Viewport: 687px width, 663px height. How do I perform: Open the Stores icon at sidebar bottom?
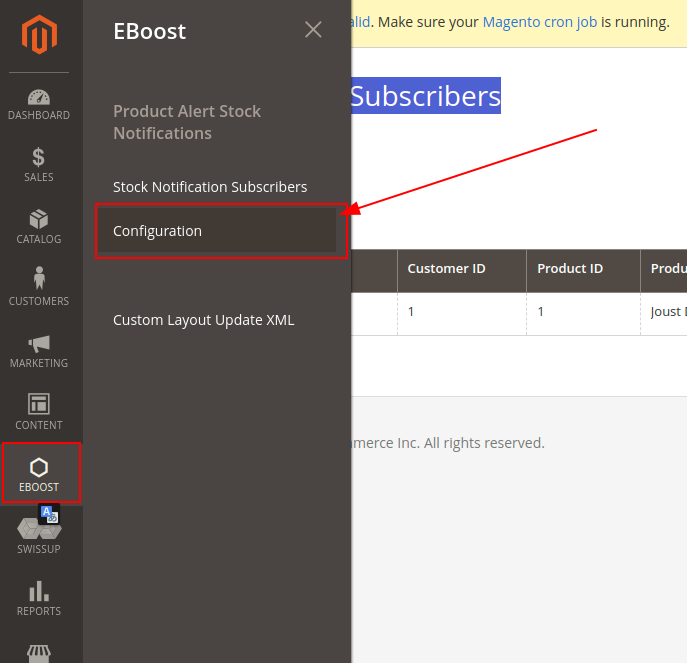(x=40, y=652)
